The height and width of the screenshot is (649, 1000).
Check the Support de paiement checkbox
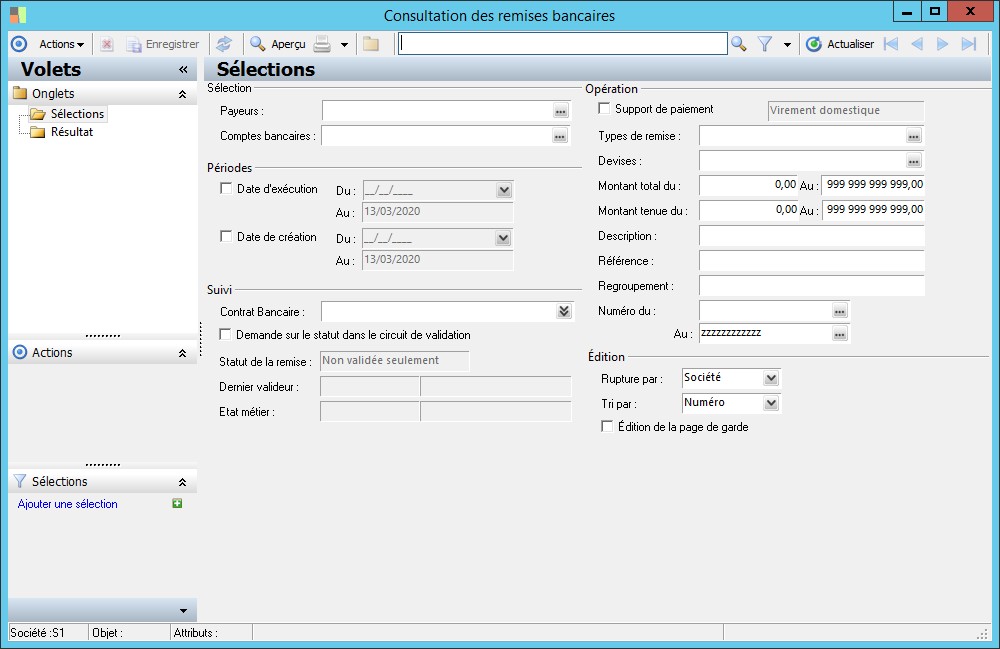pos(604,109)
